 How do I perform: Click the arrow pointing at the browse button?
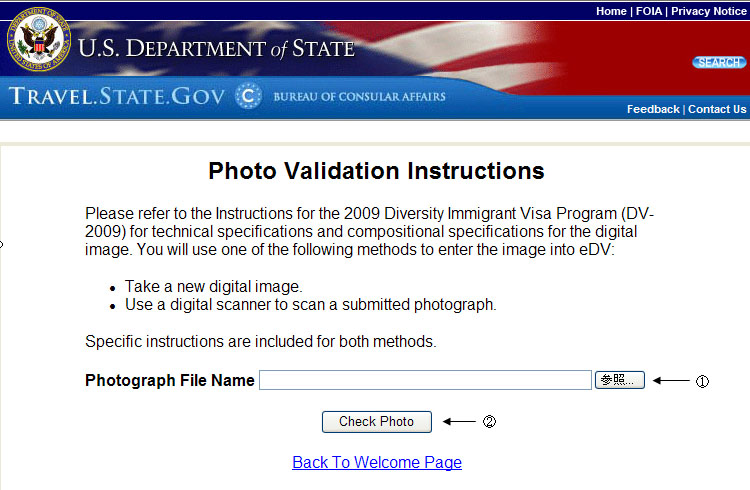coord(671,381)
